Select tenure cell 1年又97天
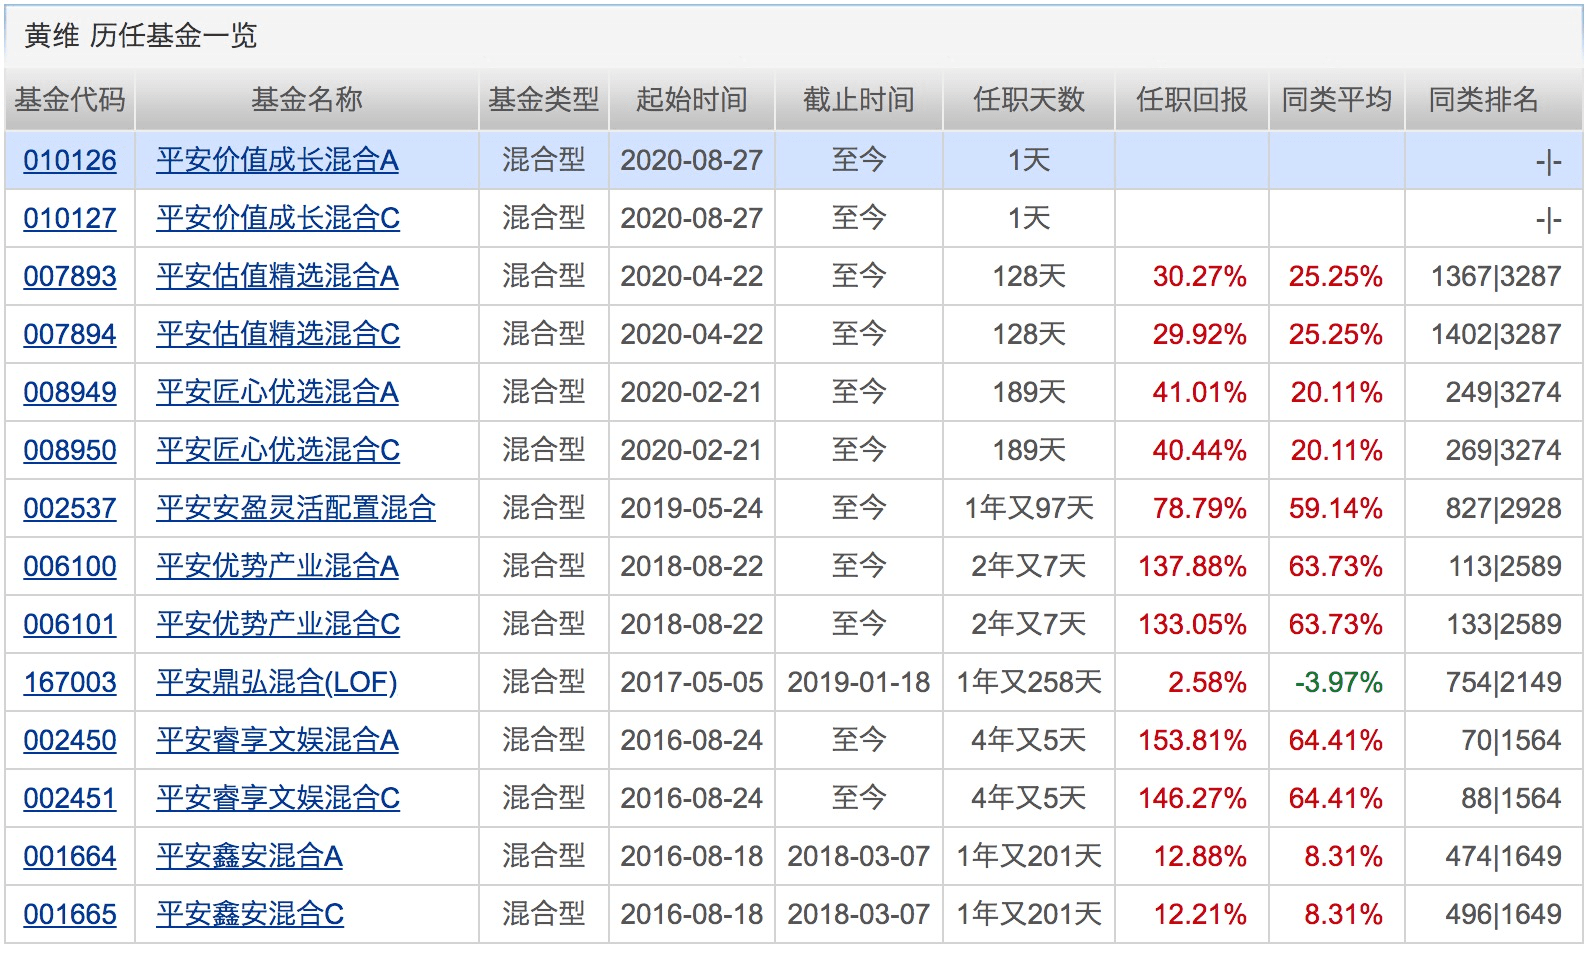 coord(1029,508)
